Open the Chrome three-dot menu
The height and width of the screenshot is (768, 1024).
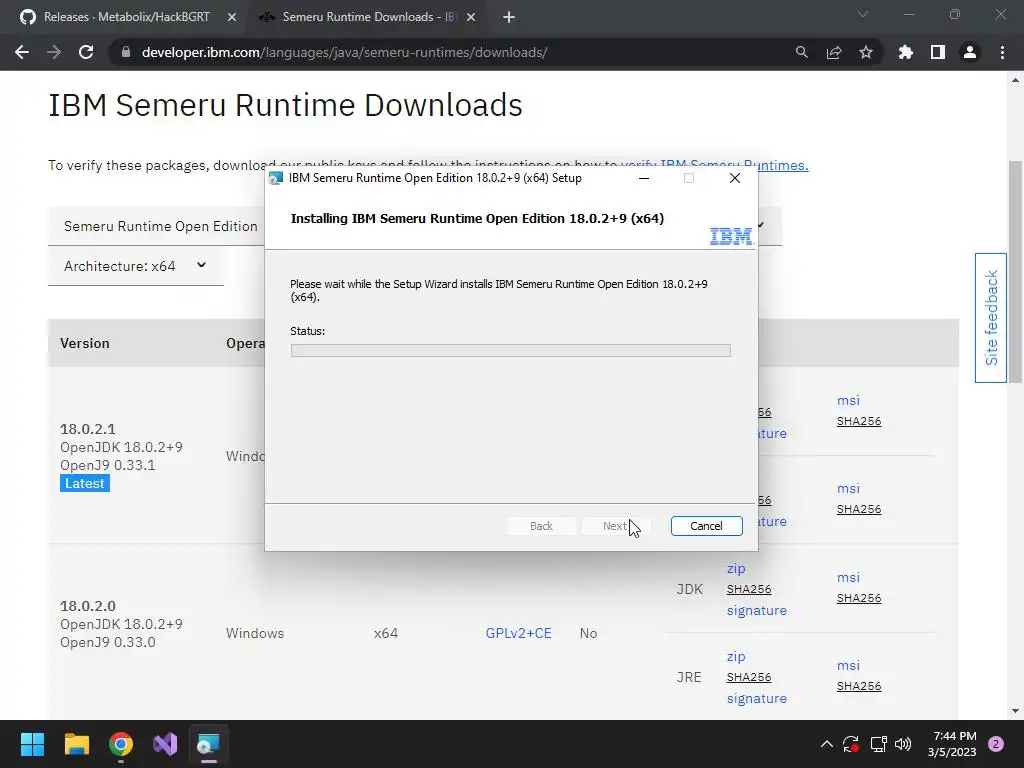pos(1002,52)
